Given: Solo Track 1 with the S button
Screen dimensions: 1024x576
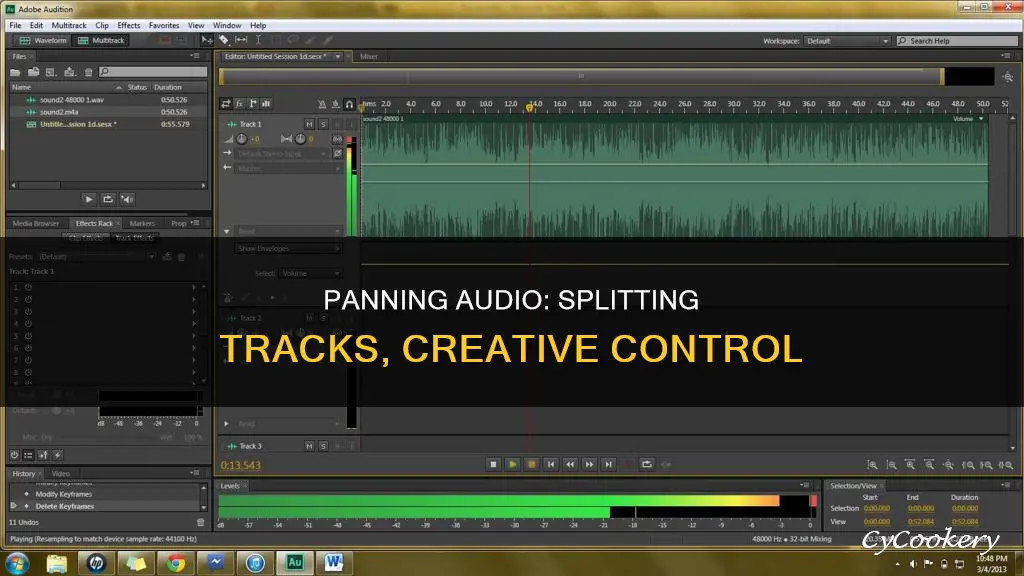Looking at the screenshot, I should click(323, 124).
